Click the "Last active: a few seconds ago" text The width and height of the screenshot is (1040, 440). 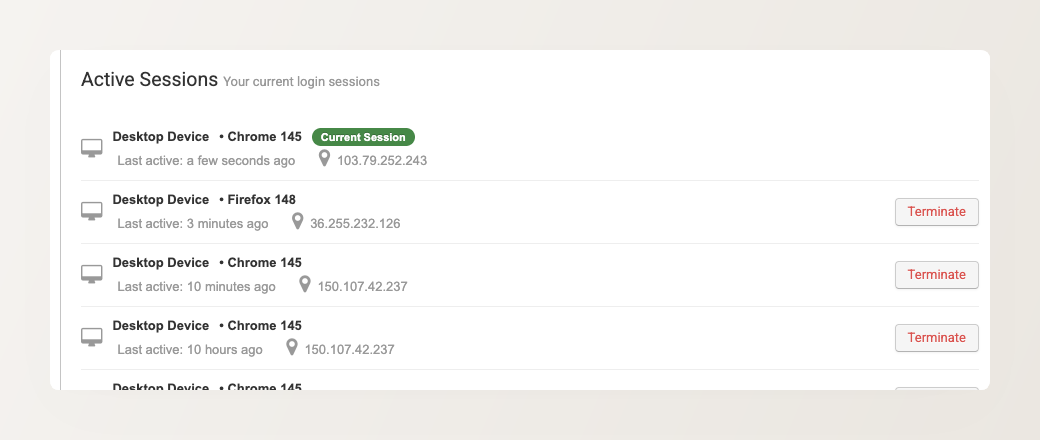(206, 161)
